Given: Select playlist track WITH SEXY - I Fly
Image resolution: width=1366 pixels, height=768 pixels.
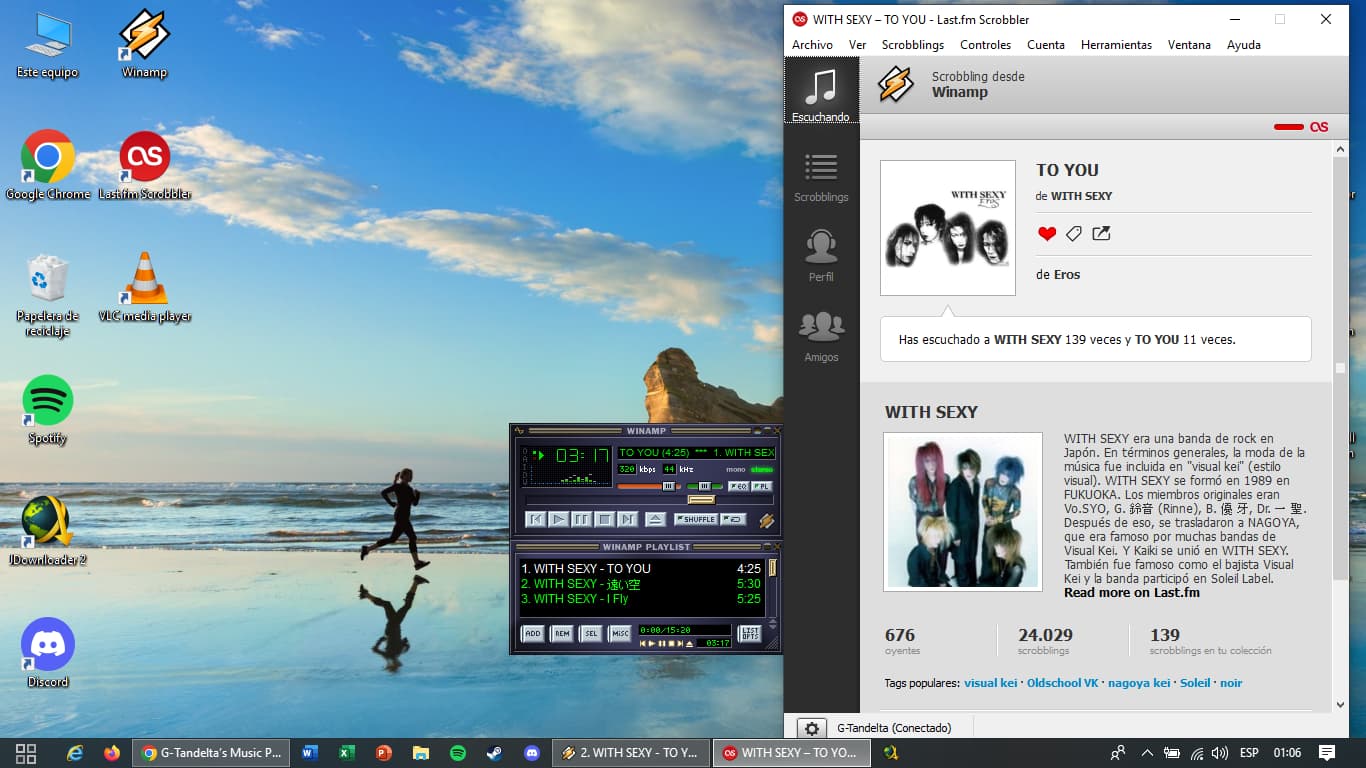Looking at the screenshot, I should pyautogui.click(x=641, y=599).
